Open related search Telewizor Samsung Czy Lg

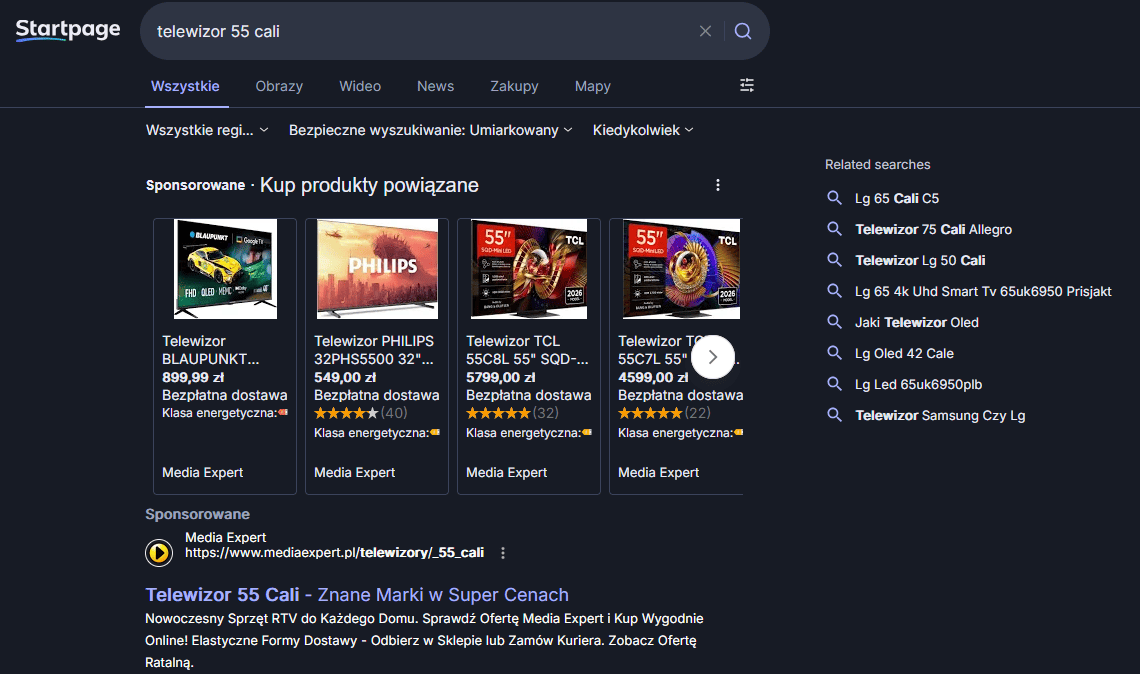pos(939,415)
